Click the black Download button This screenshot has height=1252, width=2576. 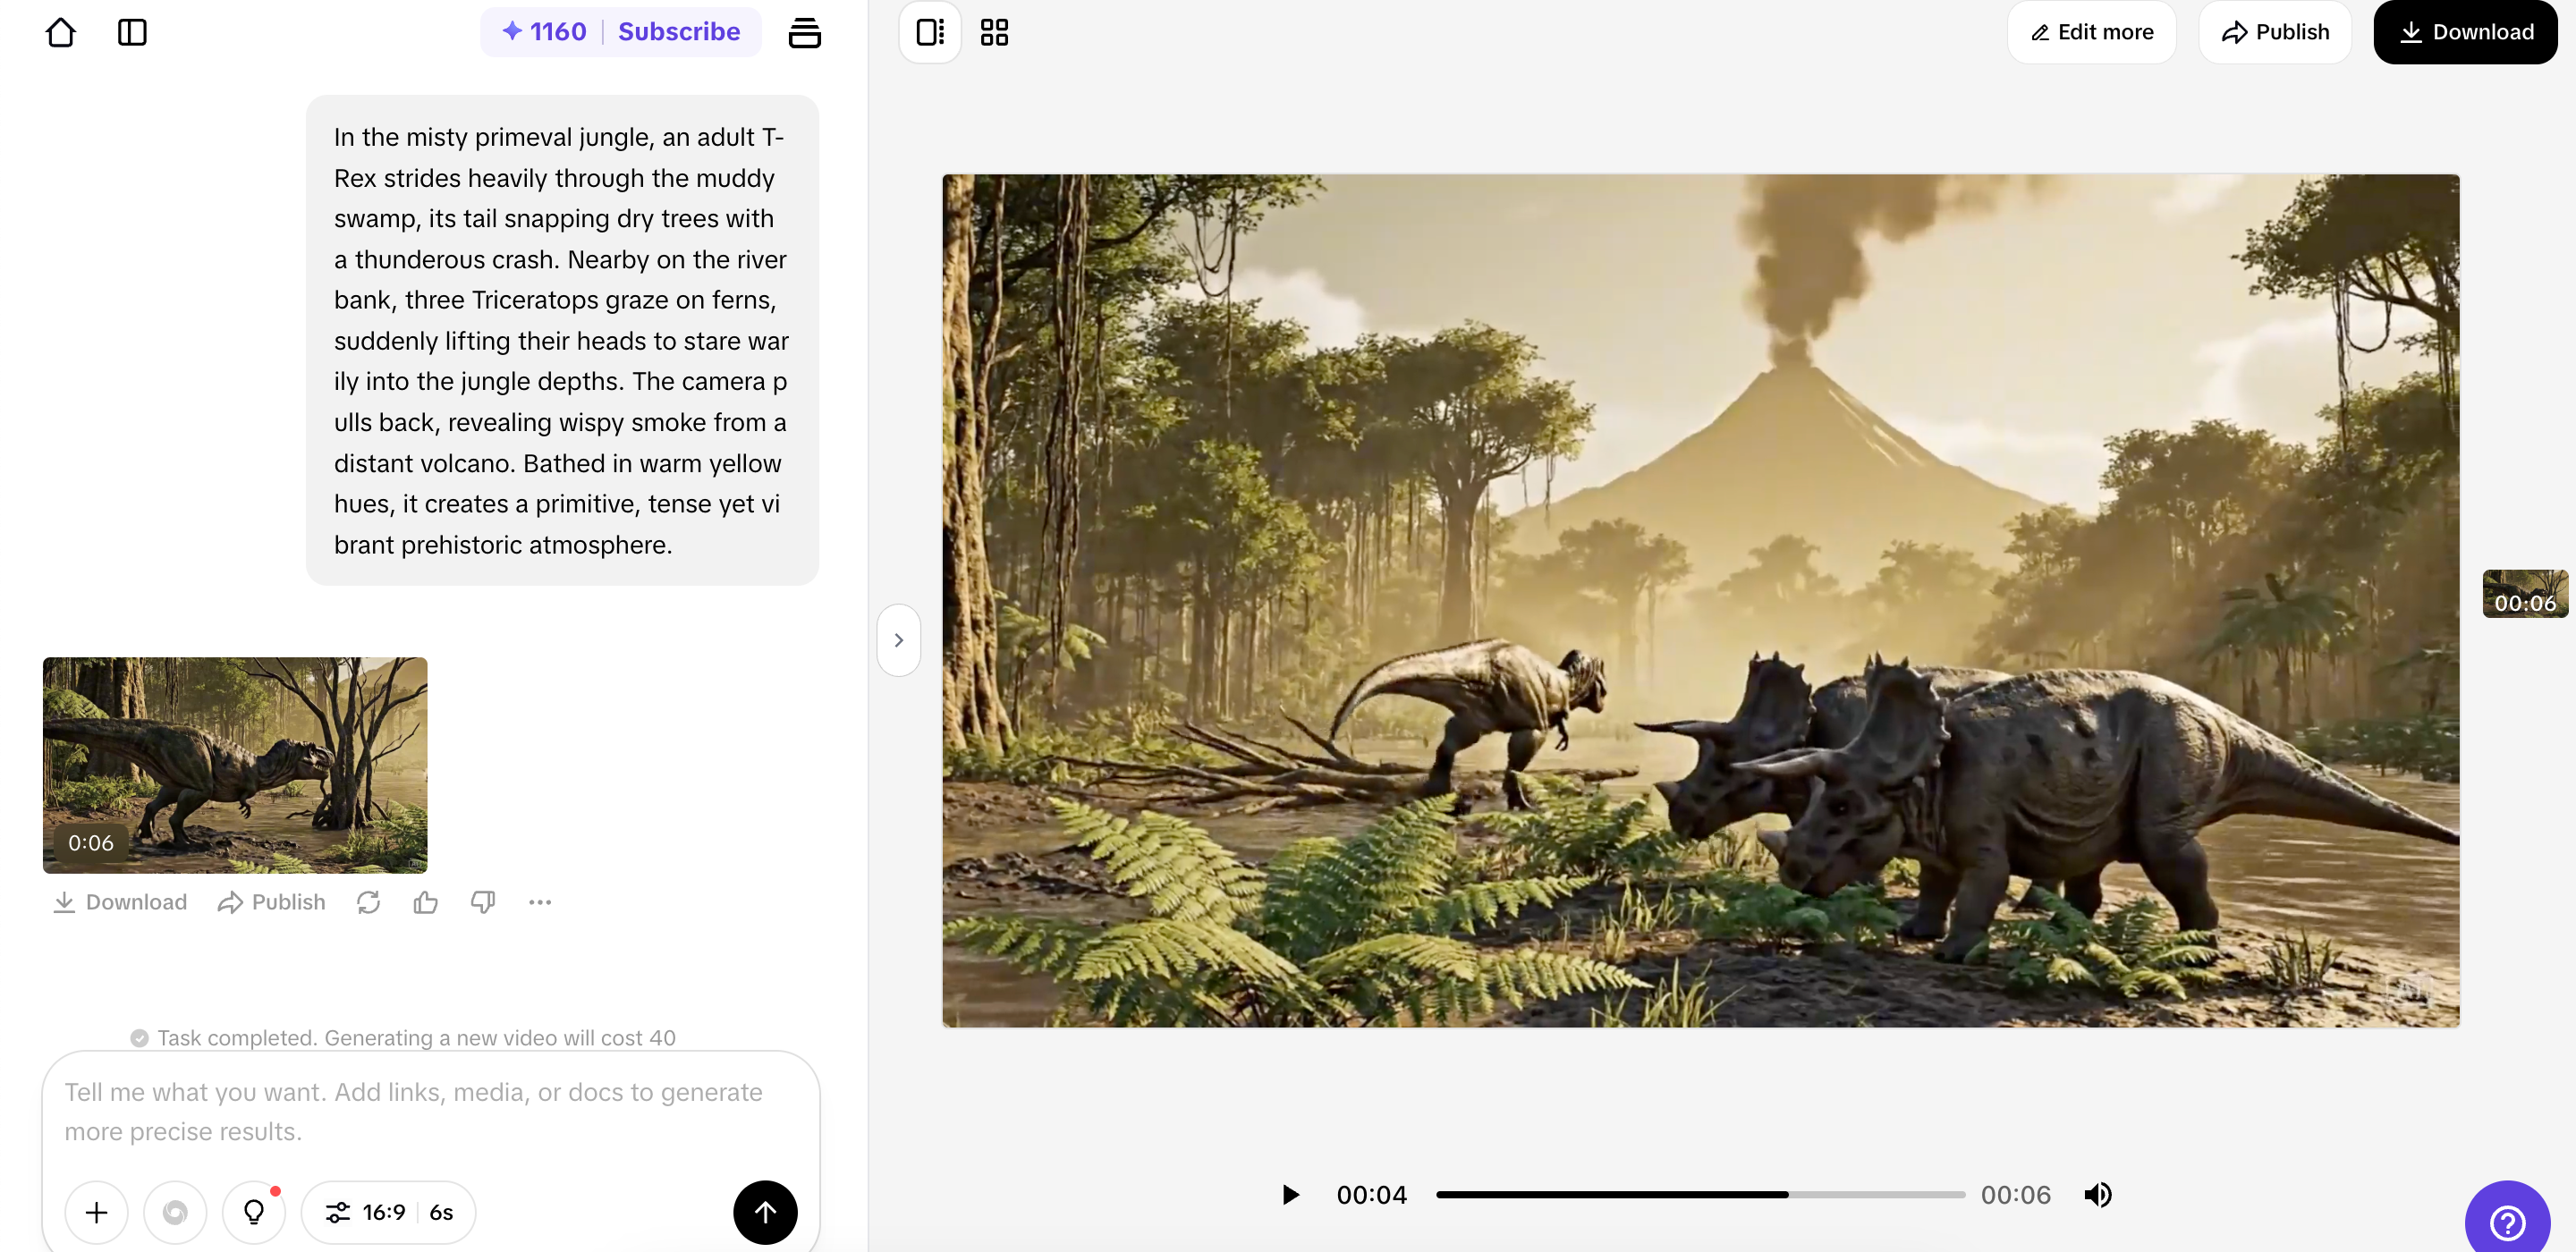pos(2465,32)
